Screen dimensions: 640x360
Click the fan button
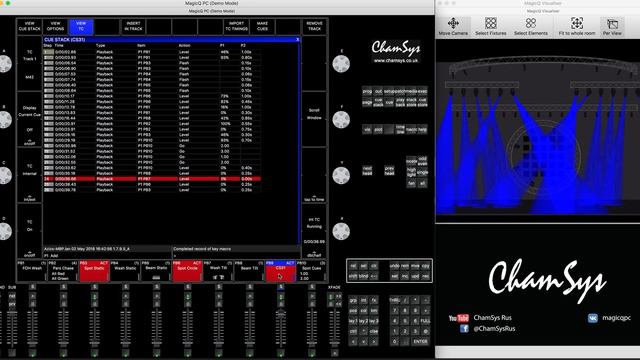coord(411,184)
